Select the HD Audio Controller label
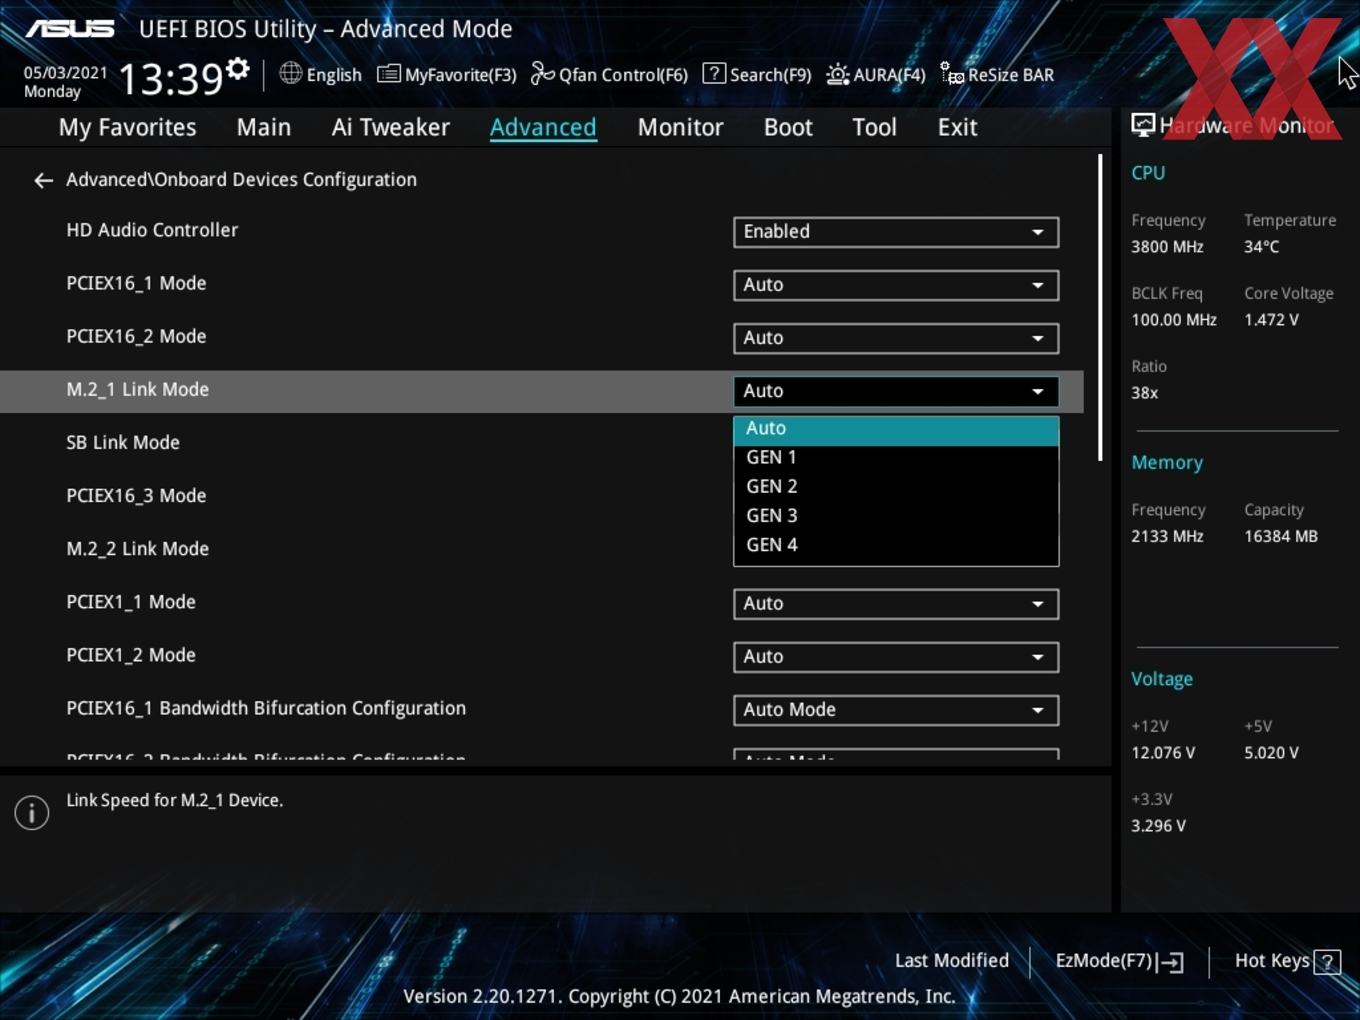The height and width of the screenshot is (1020, 1360). [152, 230]
